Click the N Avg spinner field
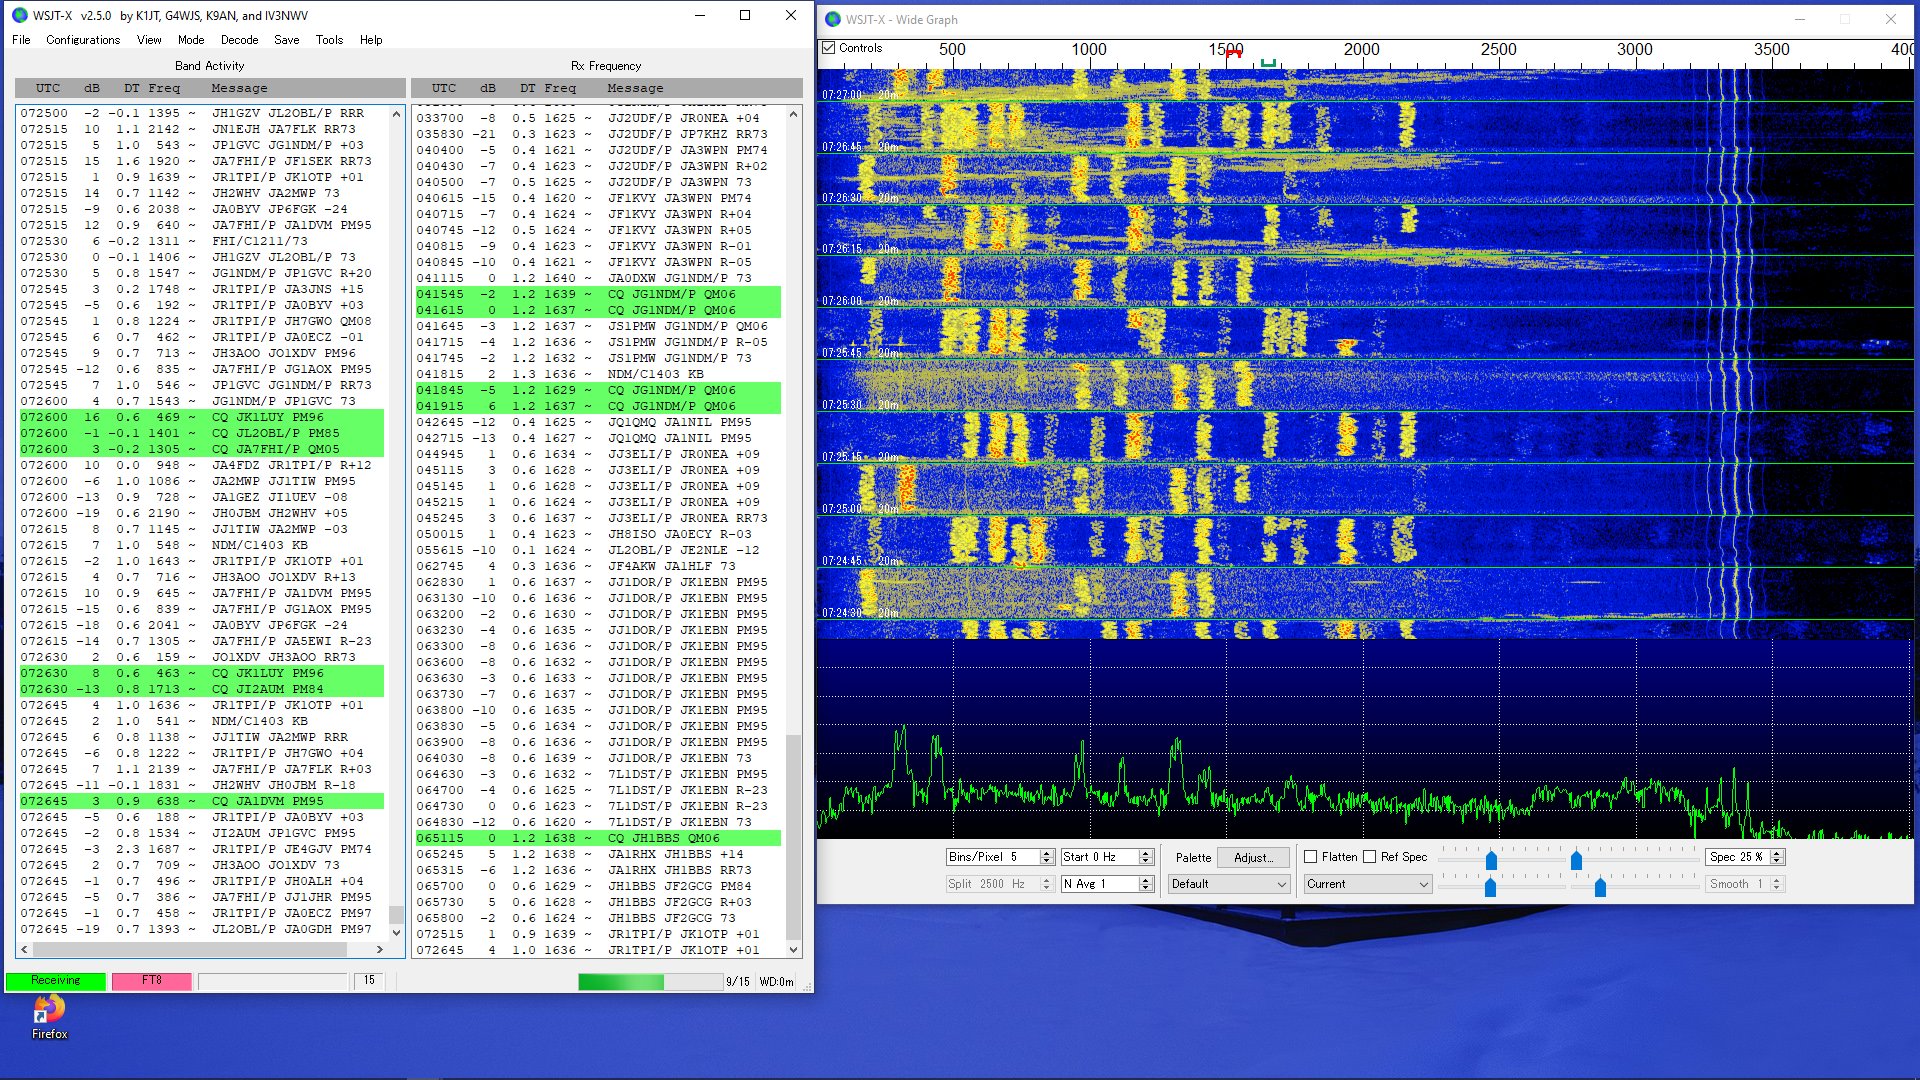Image resolution: width=1920 pixels, height=1080 pixels. [1106, 884]
